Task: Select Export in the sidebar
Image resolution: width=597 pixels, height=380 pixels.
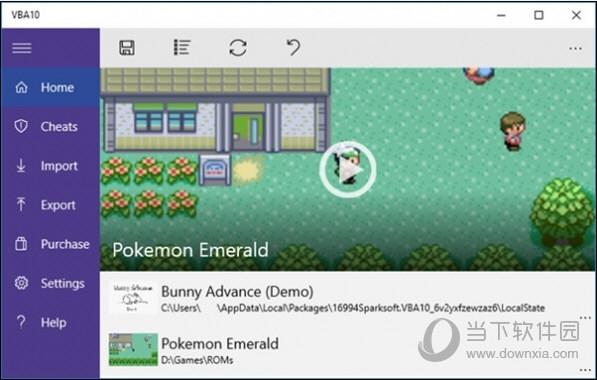Action: (x=51, y=205)
